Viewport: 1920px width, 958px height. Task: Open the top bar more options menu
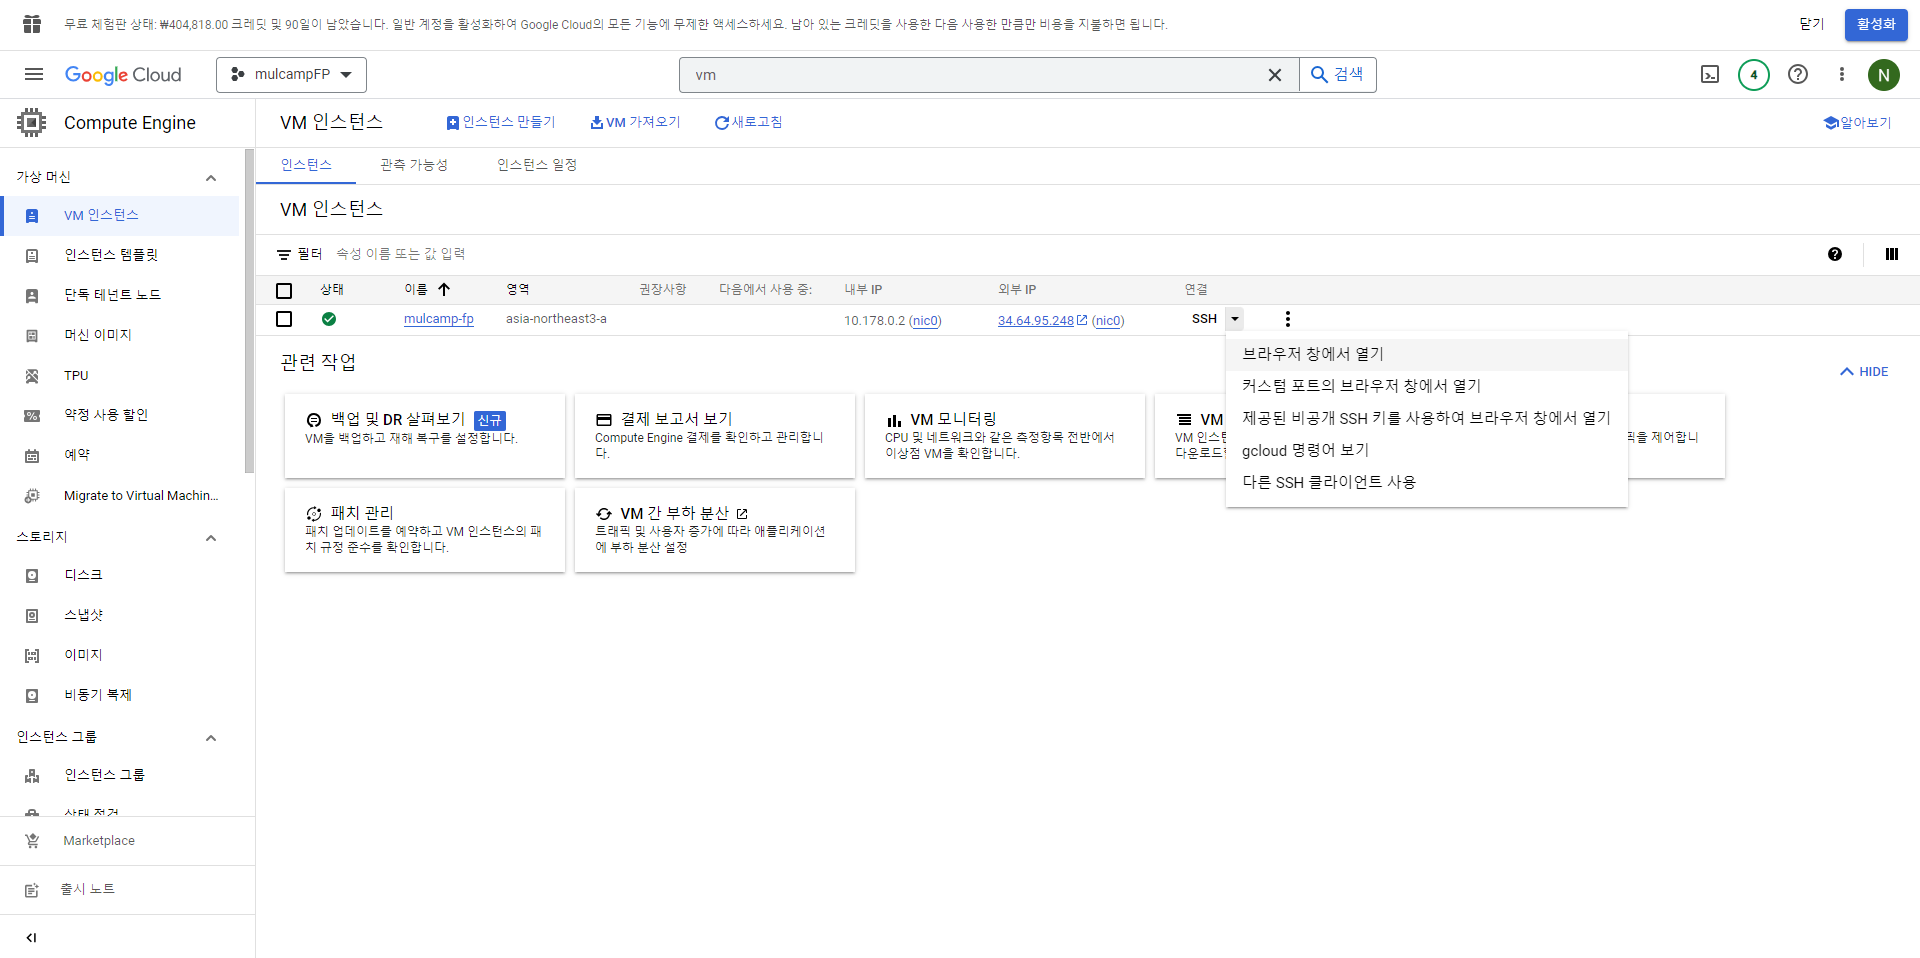coord(1842,74)
